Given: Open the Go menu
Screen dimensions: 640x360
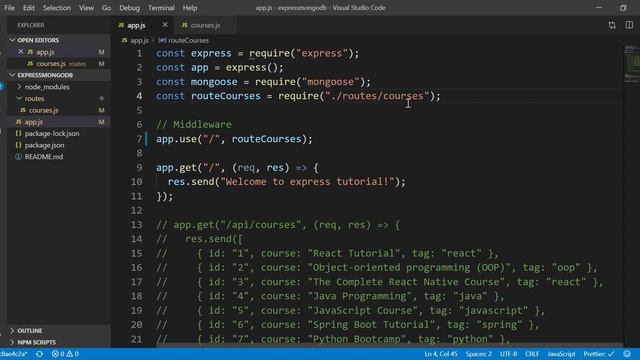Looking at the screenshot, I should [107, 8].
